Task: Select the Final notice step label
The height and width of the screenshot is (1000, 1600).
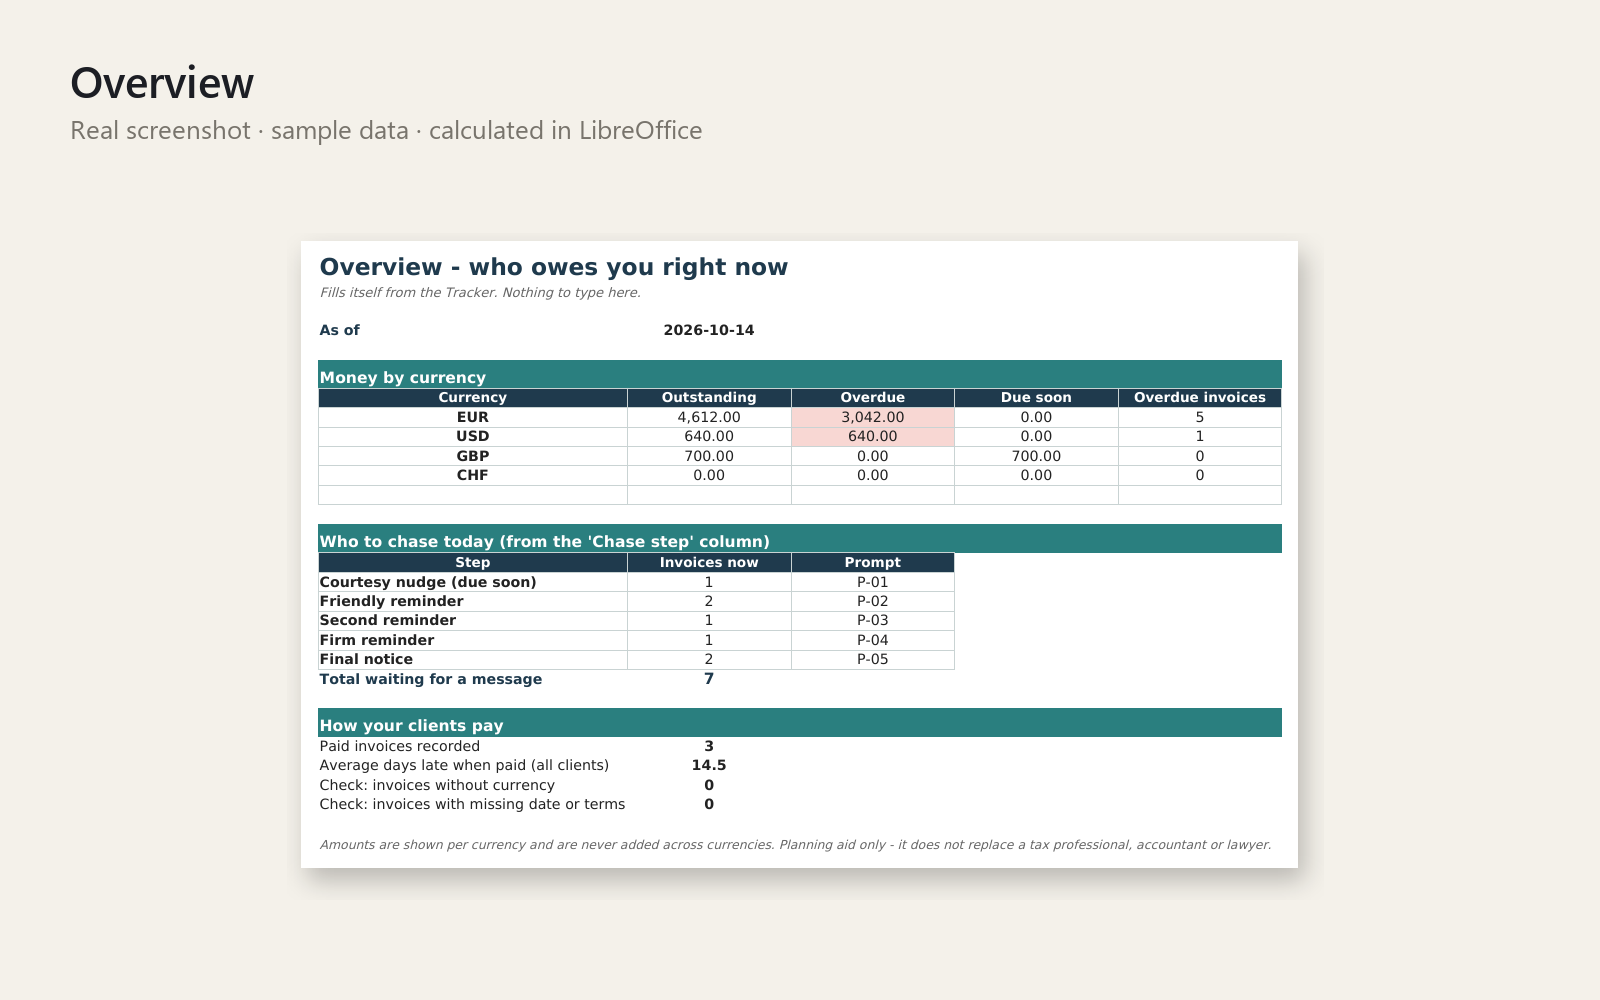Action: 366,659
